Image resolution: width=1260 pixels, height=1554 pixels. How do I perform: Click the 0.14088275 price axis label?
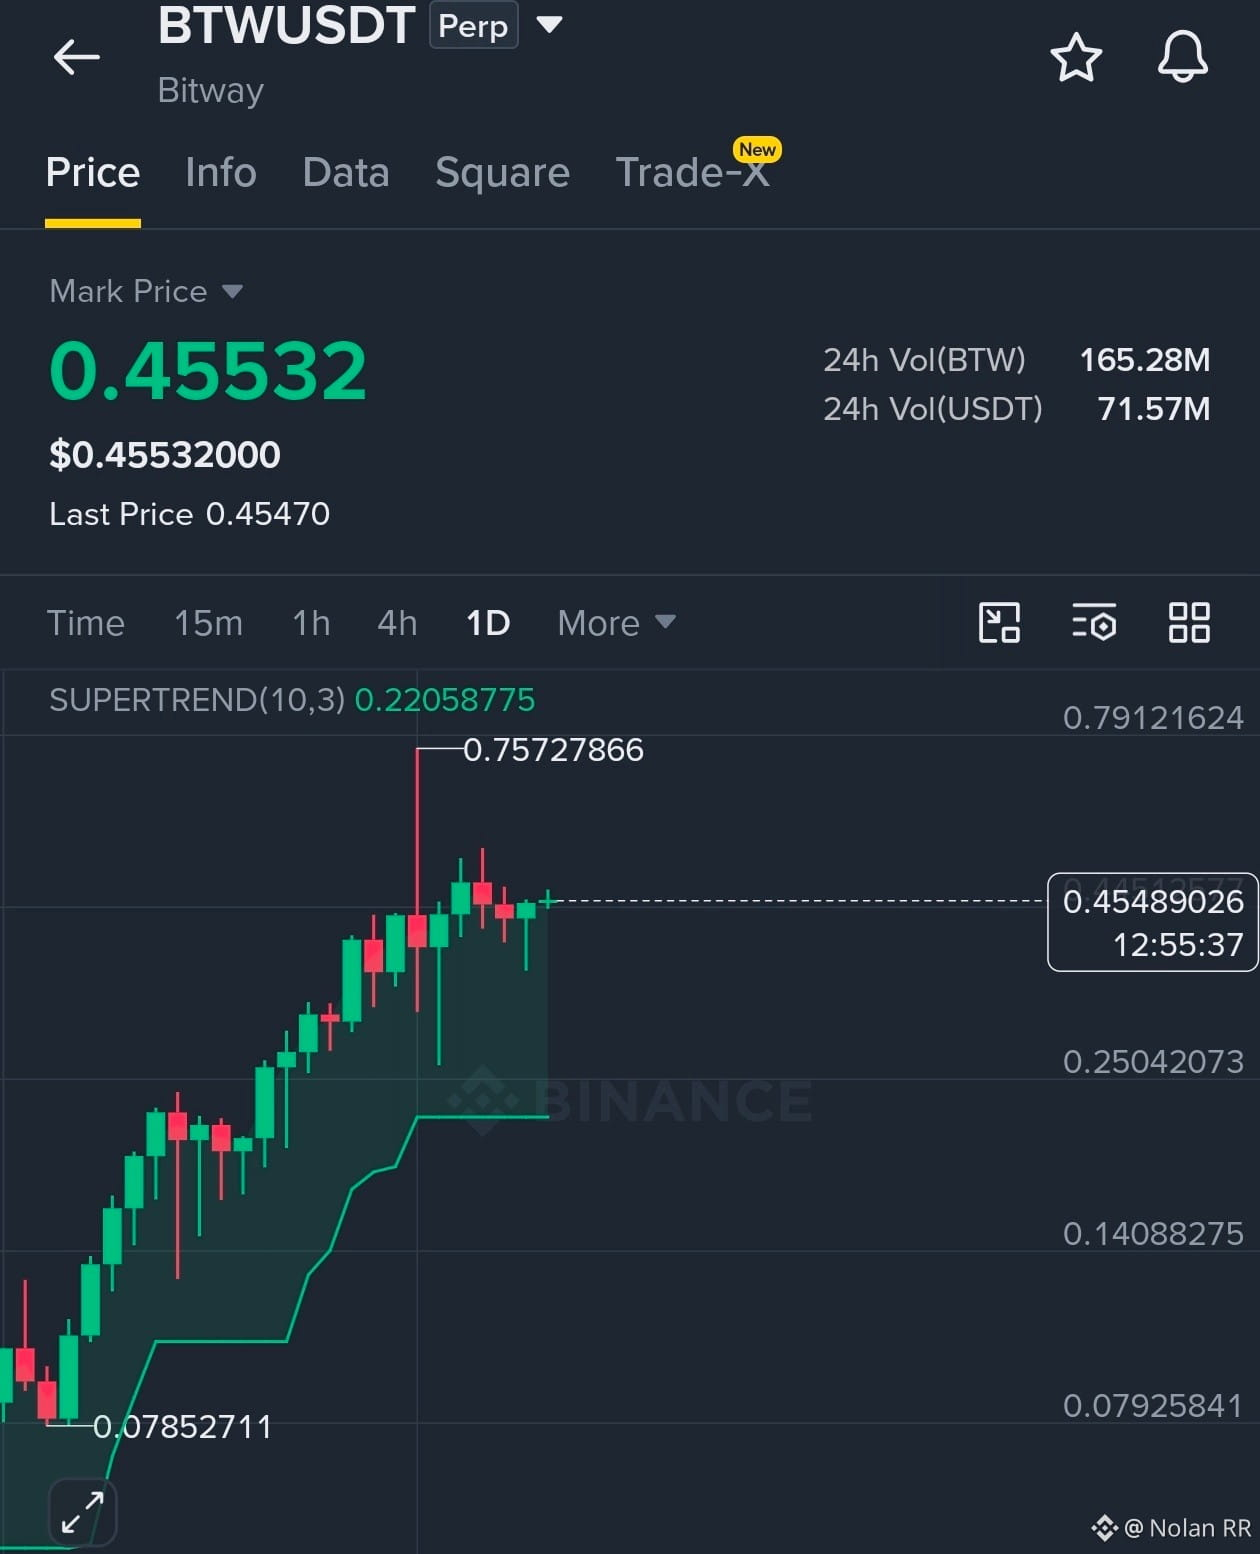pyautogui.click(x=1153, y=1234)
